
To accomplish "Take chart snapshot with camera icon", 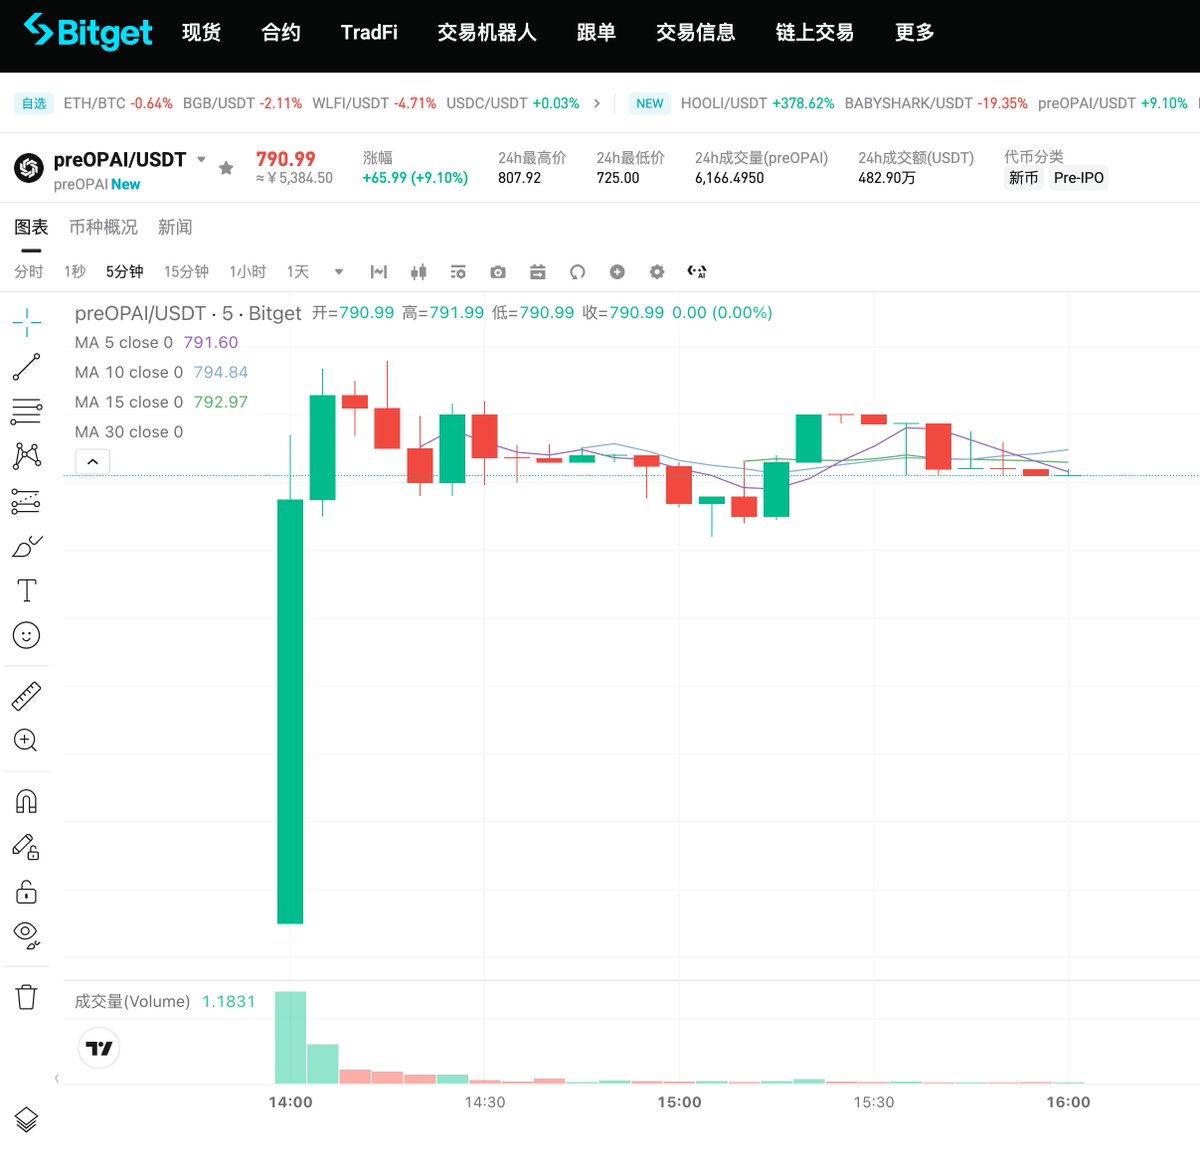I will point(498,272).
